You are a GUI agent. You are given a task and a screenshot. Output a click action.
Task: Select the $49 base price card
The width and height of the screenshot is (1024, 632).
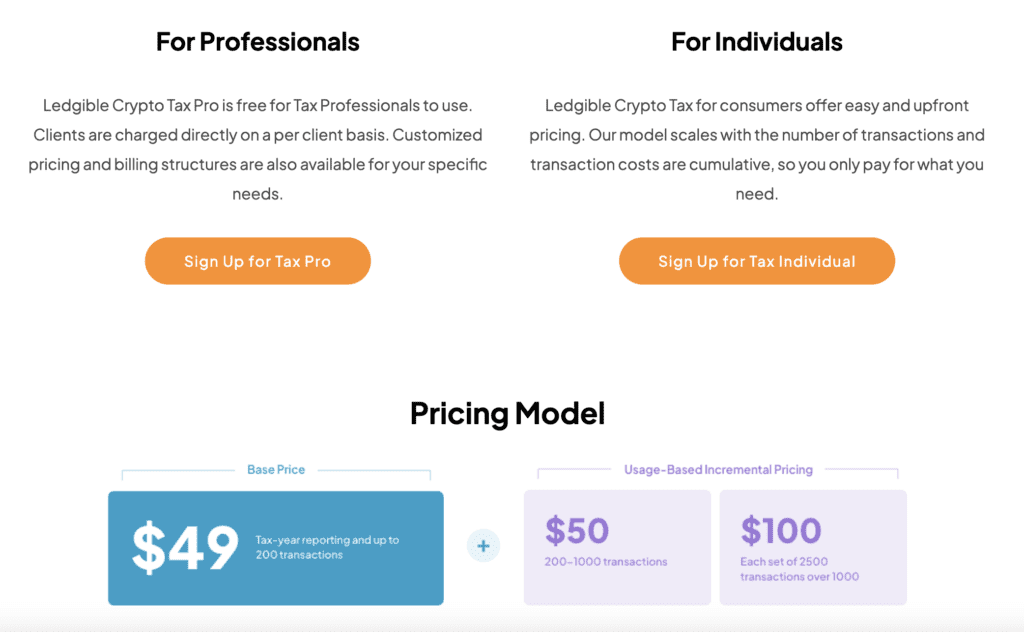pyautogui.click(x=276, y=548)
